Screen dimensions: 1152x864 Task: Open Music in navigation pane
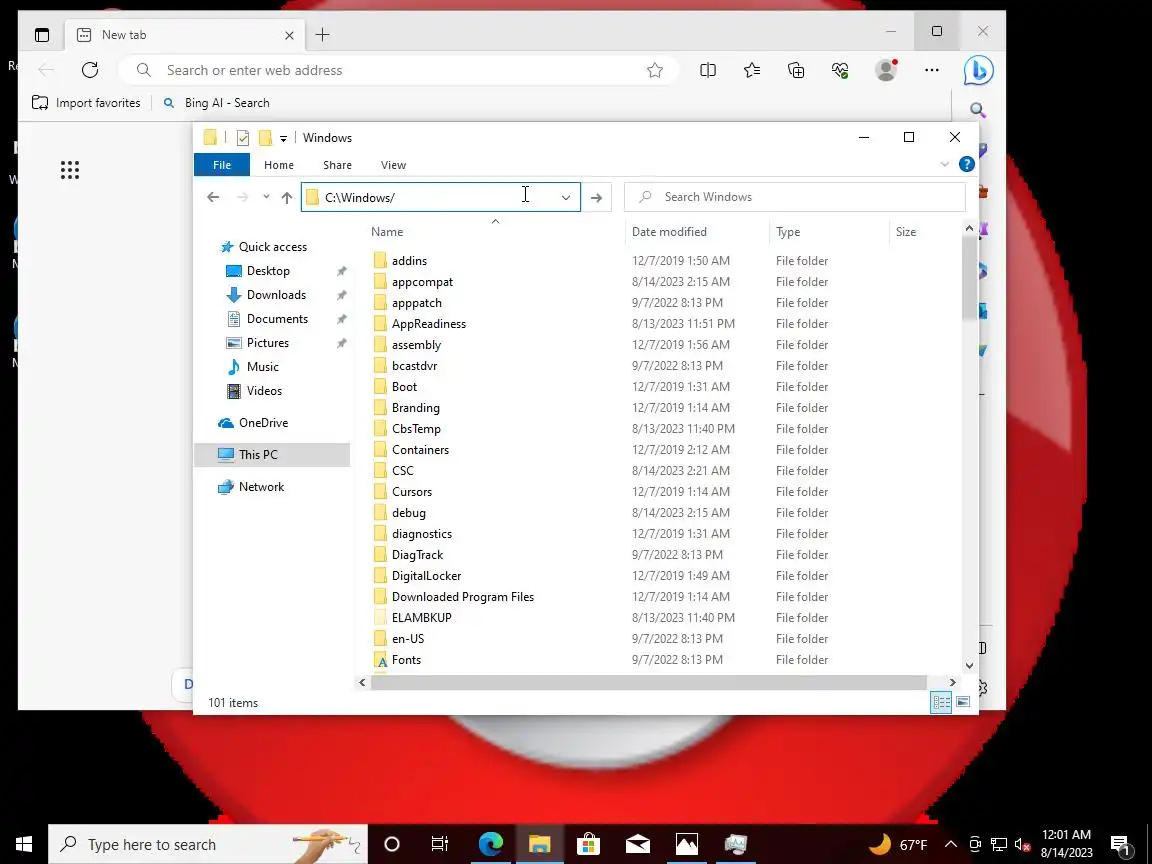pyautogui.click(x=262, y=367)
